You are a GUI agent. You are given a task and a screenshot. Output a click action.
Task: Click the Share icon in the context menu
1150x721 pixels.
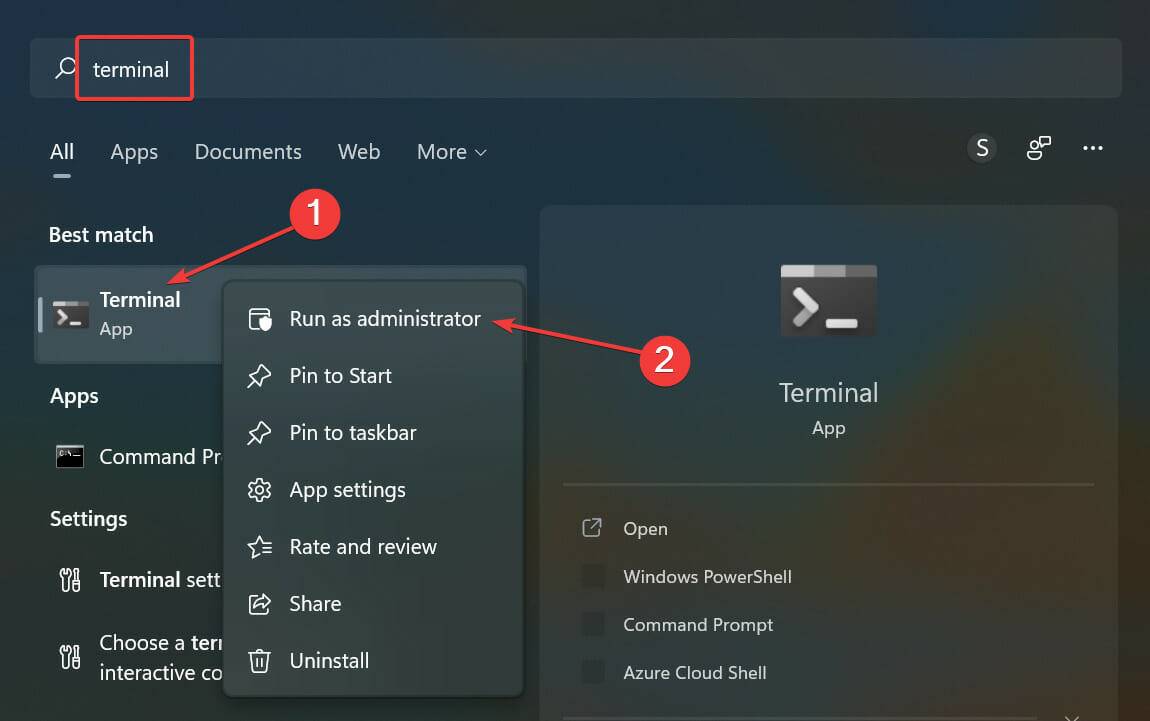click(259, 603)
